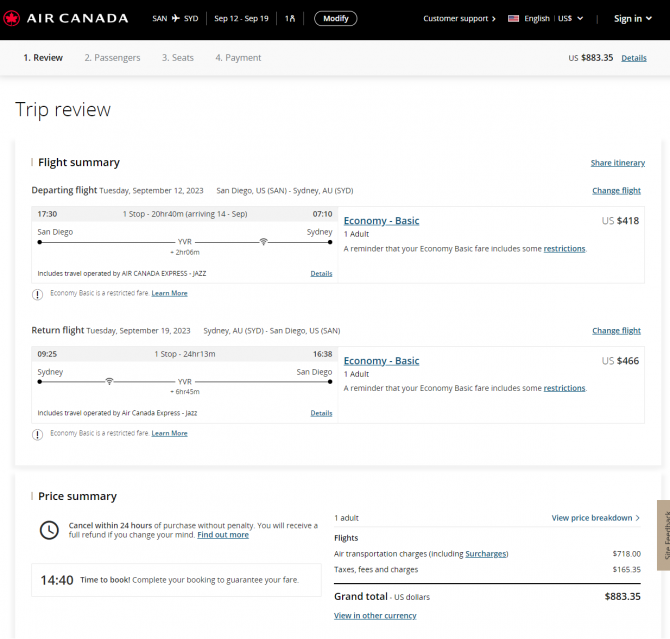Click the Grand total $883.35 amount
670x639 pixels.
pos(623,597)
